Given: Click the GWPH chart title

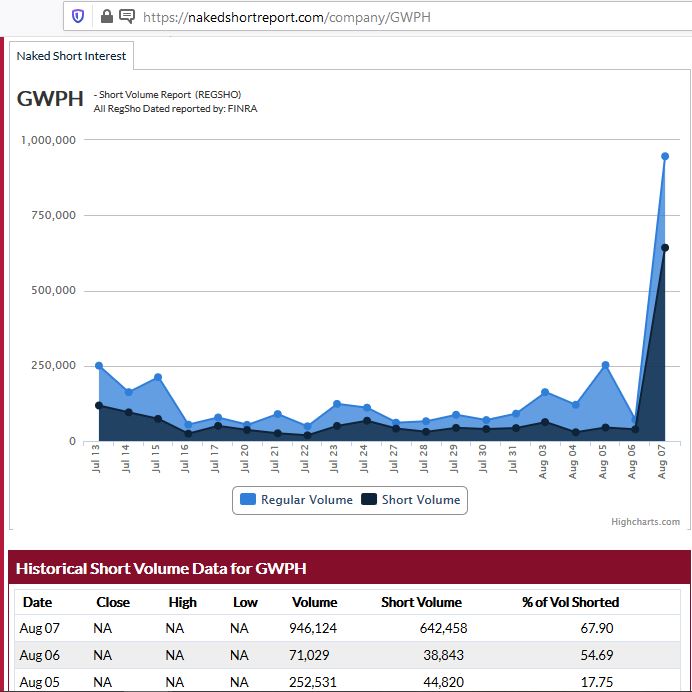Looking at the screenshot, I should pos(50,99).
